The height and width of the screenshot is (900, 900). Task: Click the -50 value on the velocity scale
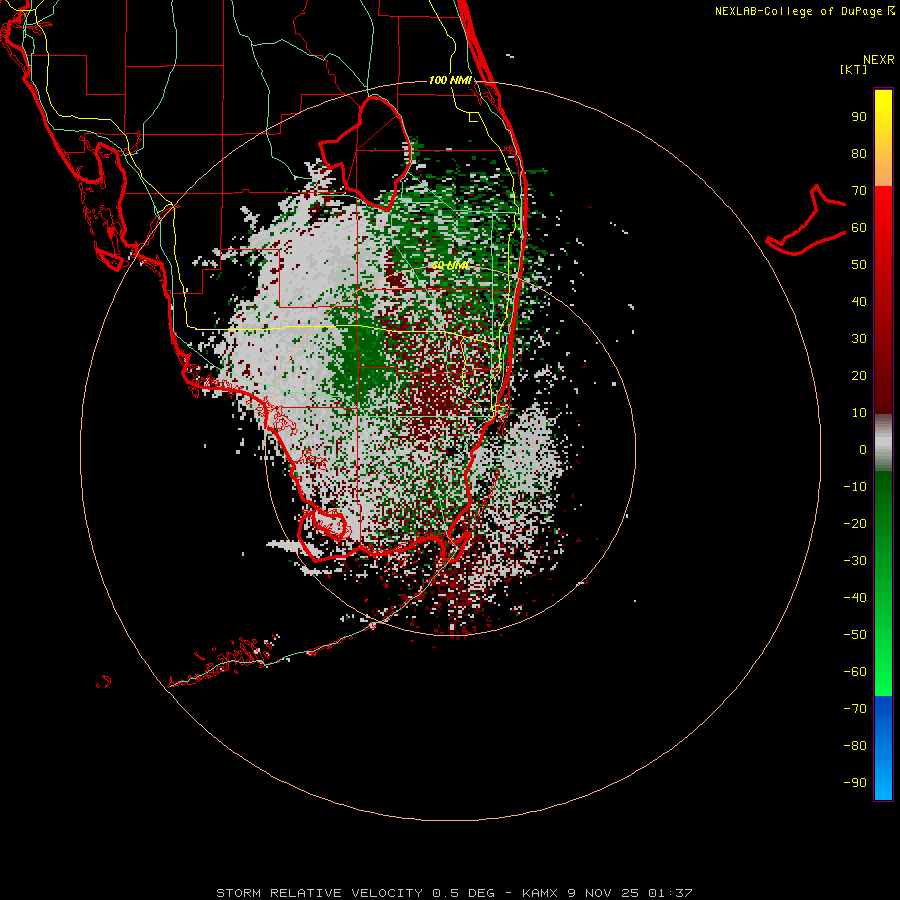coord(855,635)
